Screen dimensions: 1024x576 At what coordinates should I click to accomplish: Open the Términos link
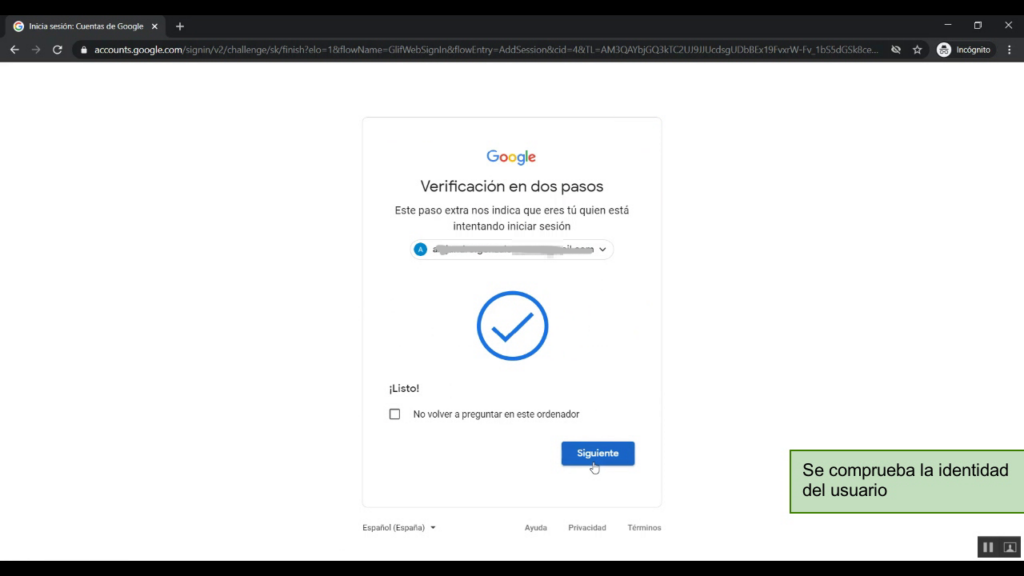(x=644, y=528)
